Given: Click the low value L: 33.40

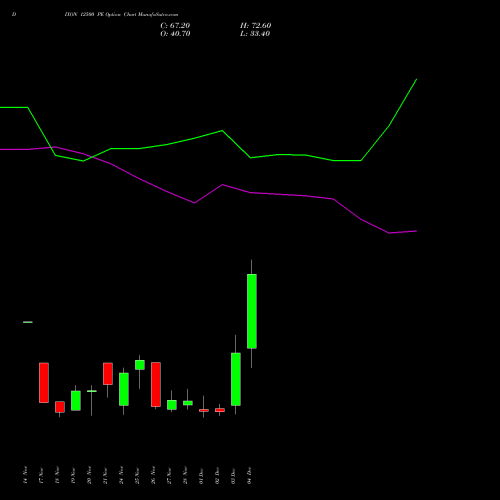Looking at the screenshot, I should (255, 34).
